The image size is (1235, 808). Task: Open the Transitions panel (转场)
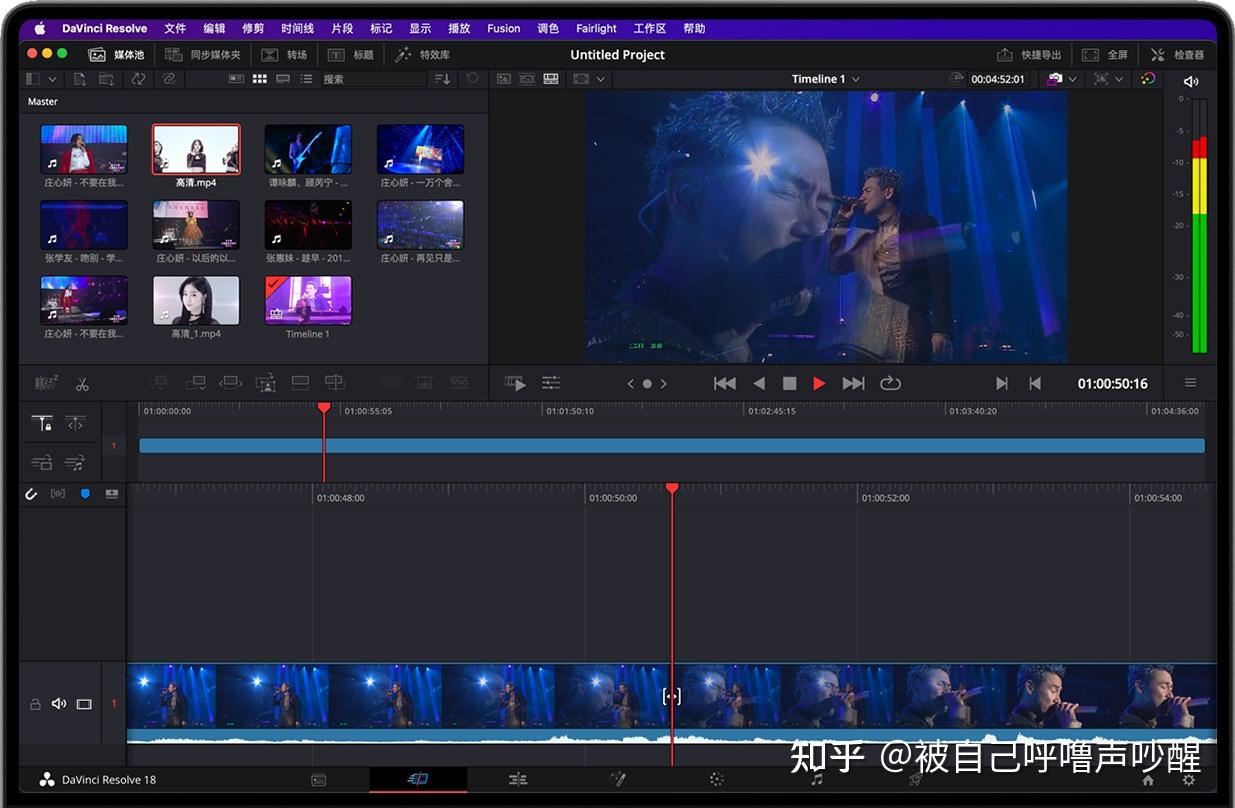coord(284,55)
